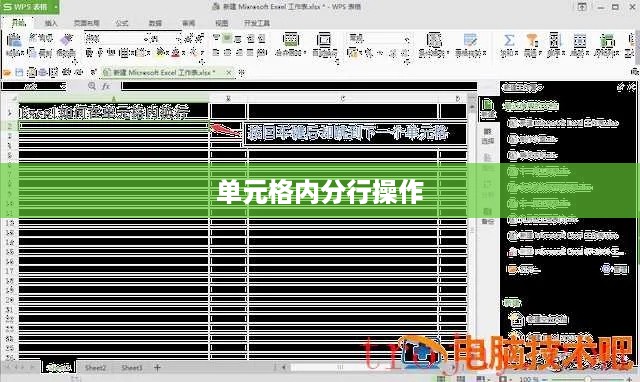Click the Merge and Center icon
Image resolution: width=640 pixels, height=382 pixels.
pos(290,40)
